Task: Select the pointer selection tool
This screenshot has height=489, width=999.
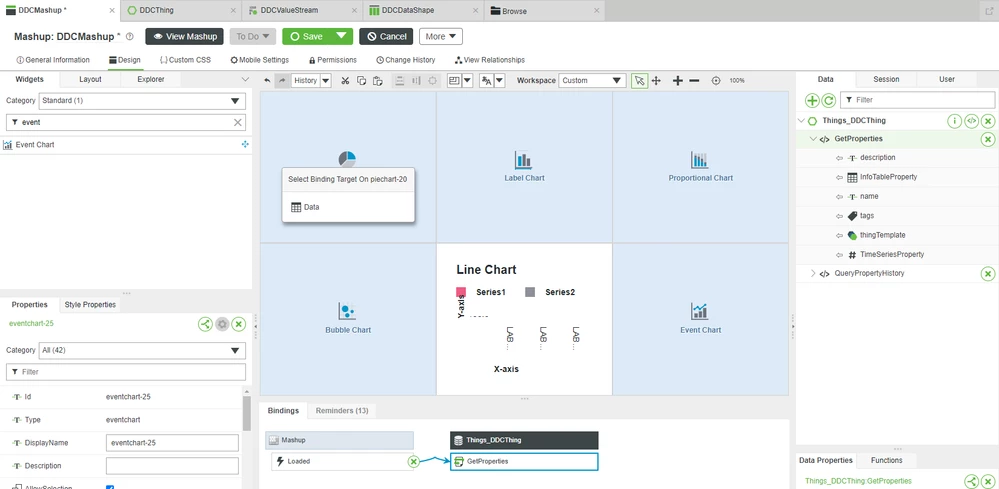Action: pos(640,81)
